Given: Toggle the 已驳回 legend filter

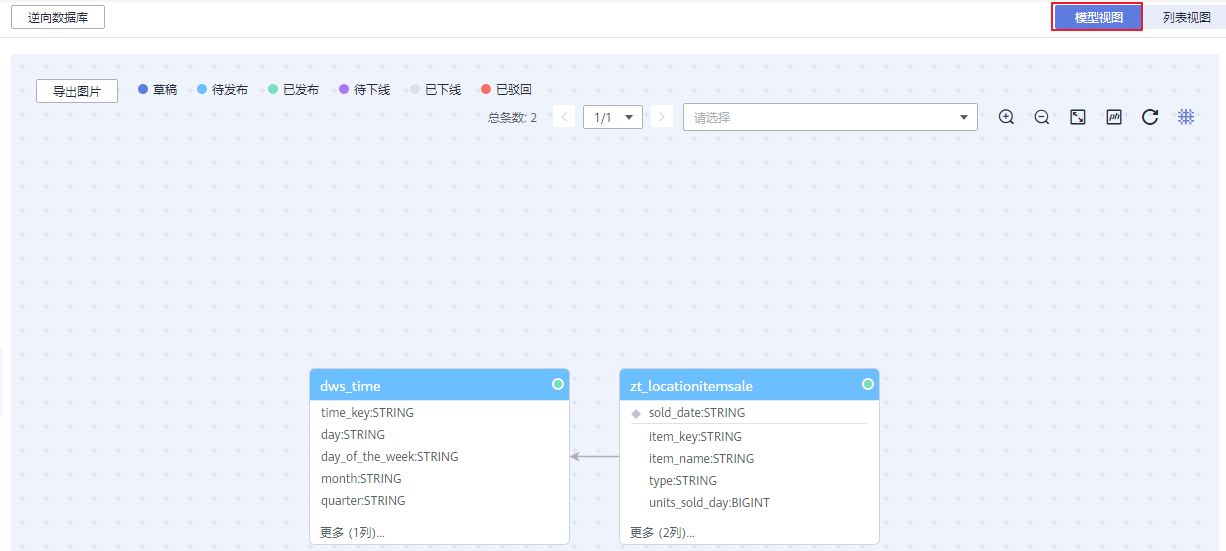Looking at the screenshot, I should click(x=506, y=90).
